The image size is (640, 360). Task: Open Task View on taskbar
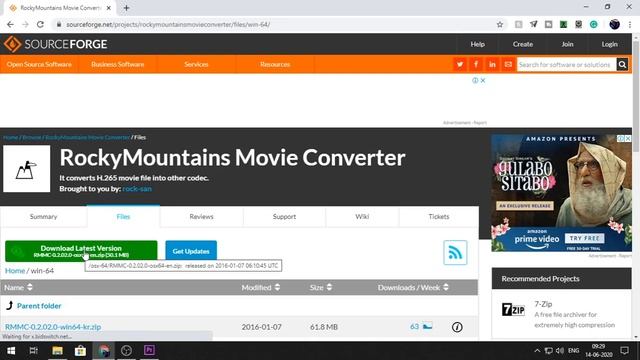33,351
